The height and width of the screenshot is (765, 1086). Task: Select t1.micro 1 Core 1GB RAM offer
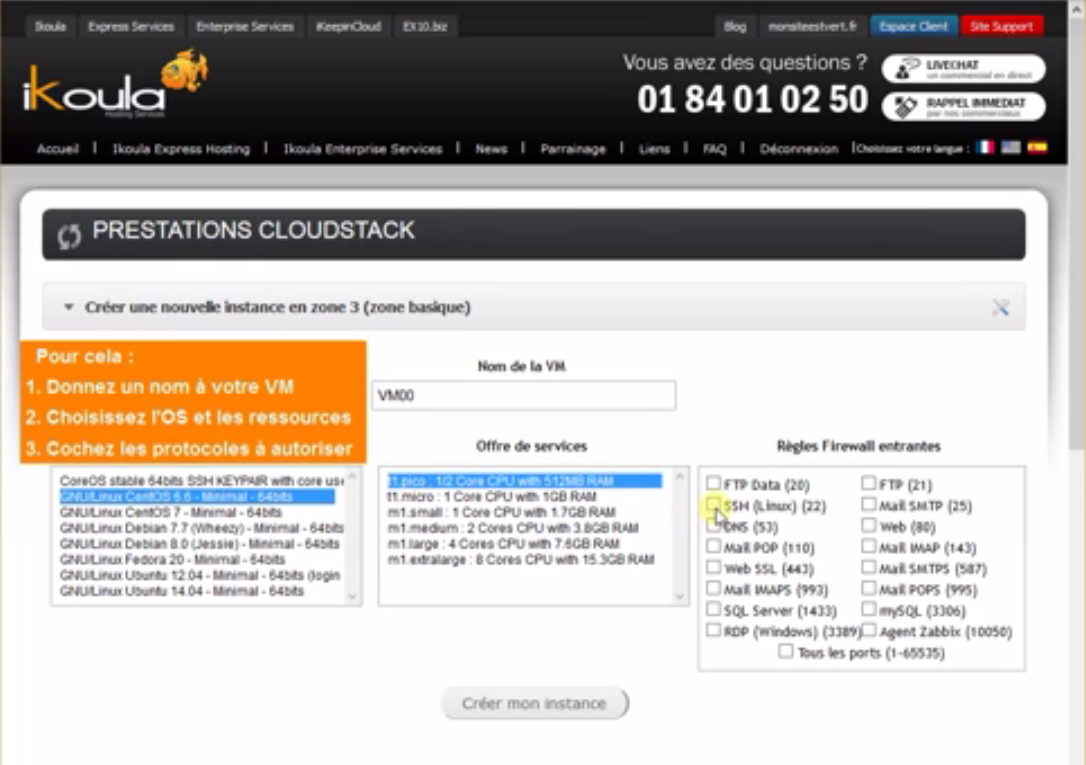point(492,496)
